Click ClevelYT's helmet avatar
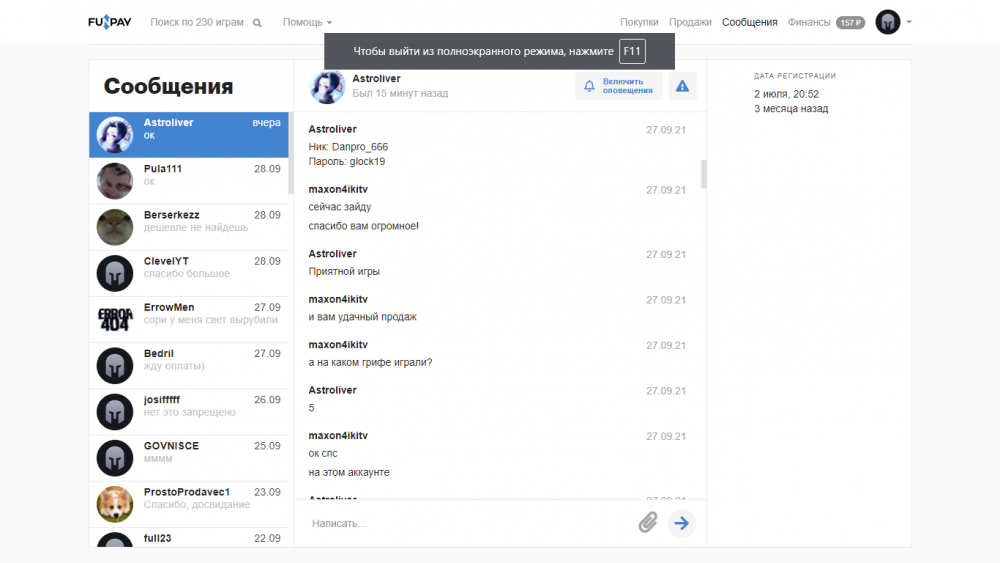Screen dimensions: 1000x563 [115, 274]
